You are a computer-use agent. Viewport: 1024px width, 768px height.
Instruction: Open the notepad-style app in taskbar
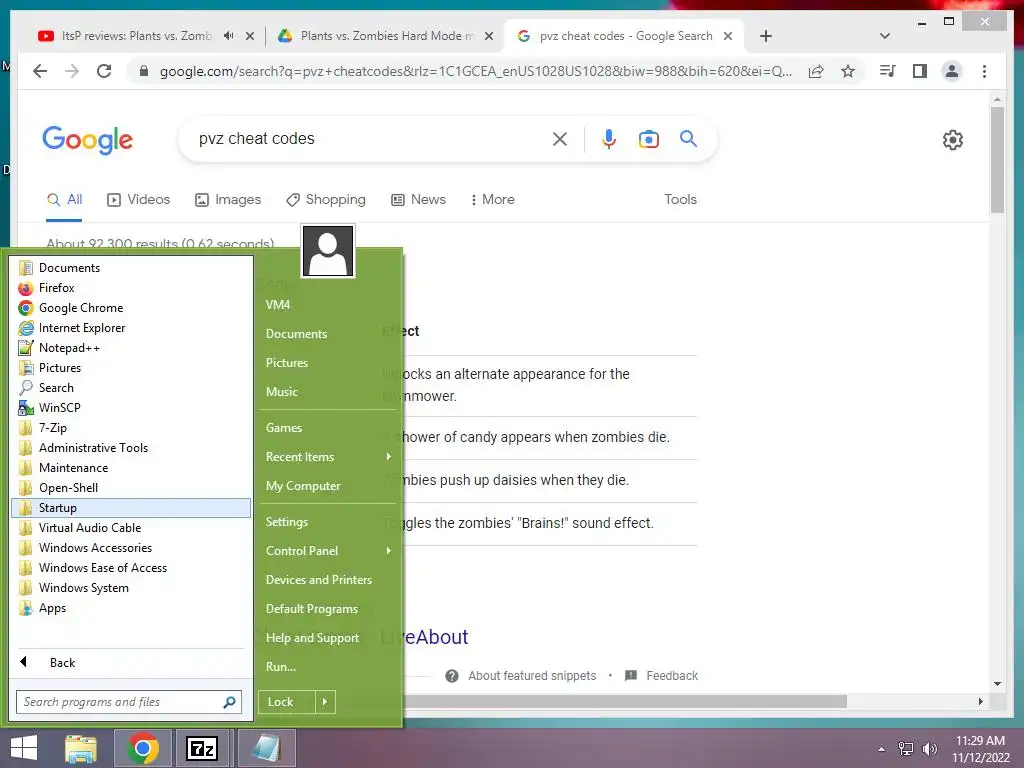pos(266,748)
